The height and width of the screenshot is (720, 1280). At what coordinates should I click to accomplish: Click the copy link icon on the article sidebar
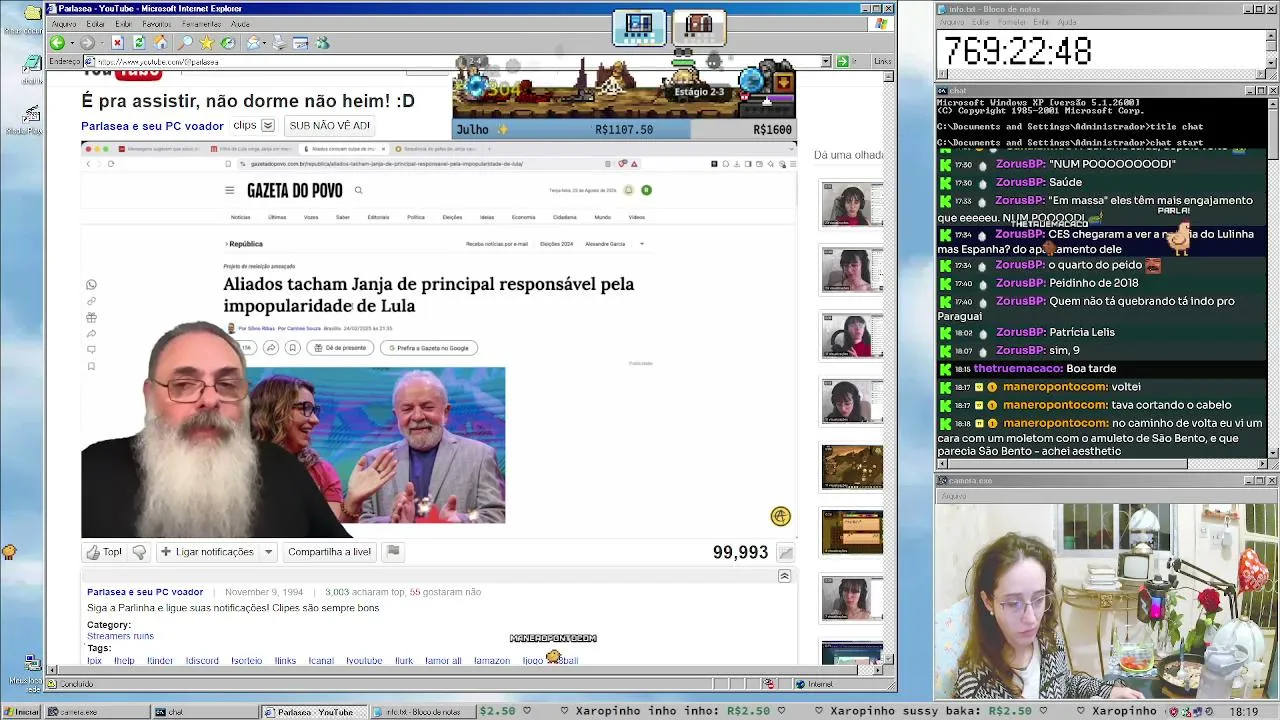coord(91,301)
